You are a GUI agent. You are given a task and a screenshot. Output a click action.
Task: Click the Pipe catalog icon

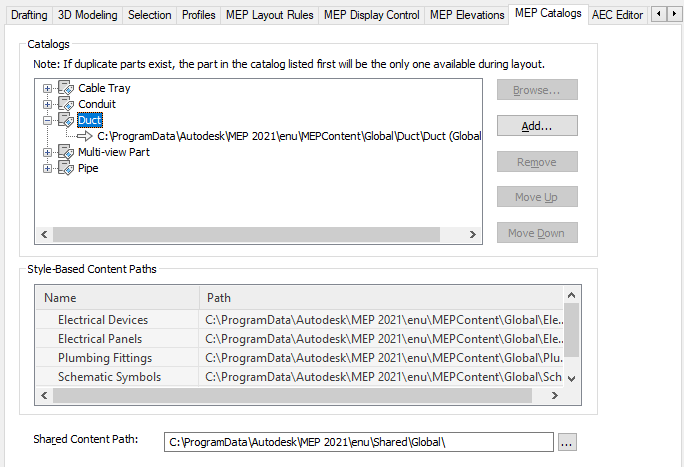[66, 169]
